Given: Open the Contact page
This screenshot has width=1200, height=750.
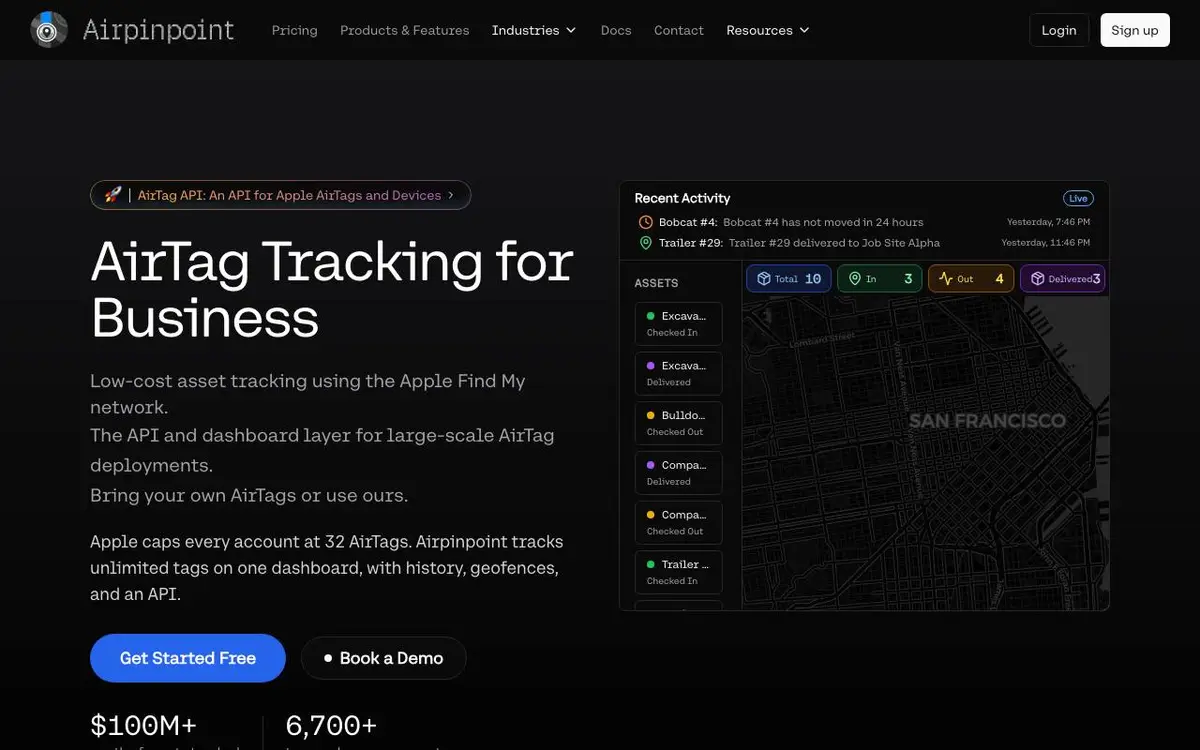Looking at the screenshot, I should pyautogui.click(x=679, y=30).
